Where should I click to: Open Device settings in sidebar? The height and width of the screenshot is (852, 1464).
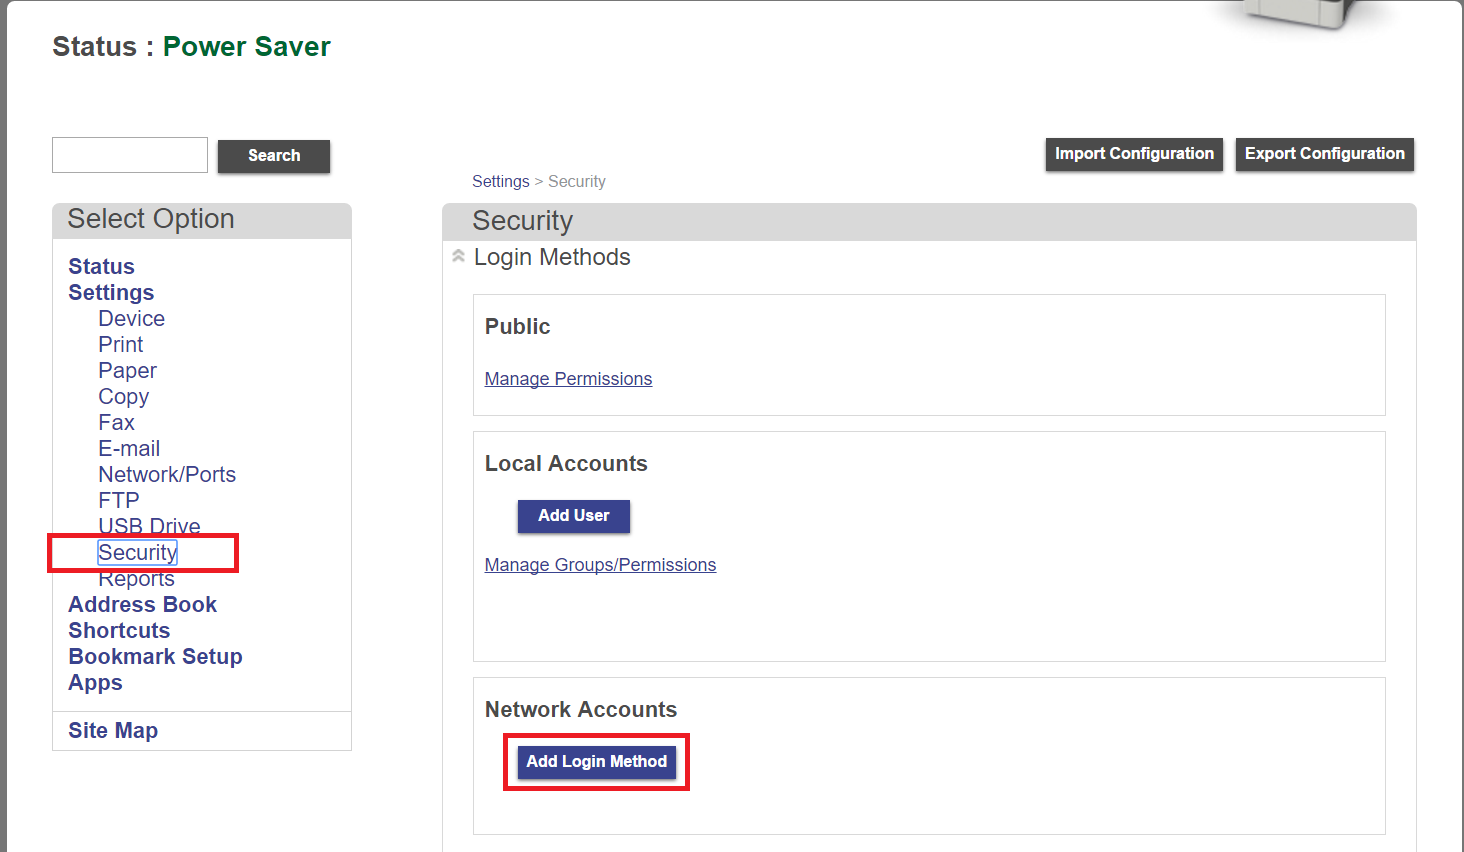131,318
